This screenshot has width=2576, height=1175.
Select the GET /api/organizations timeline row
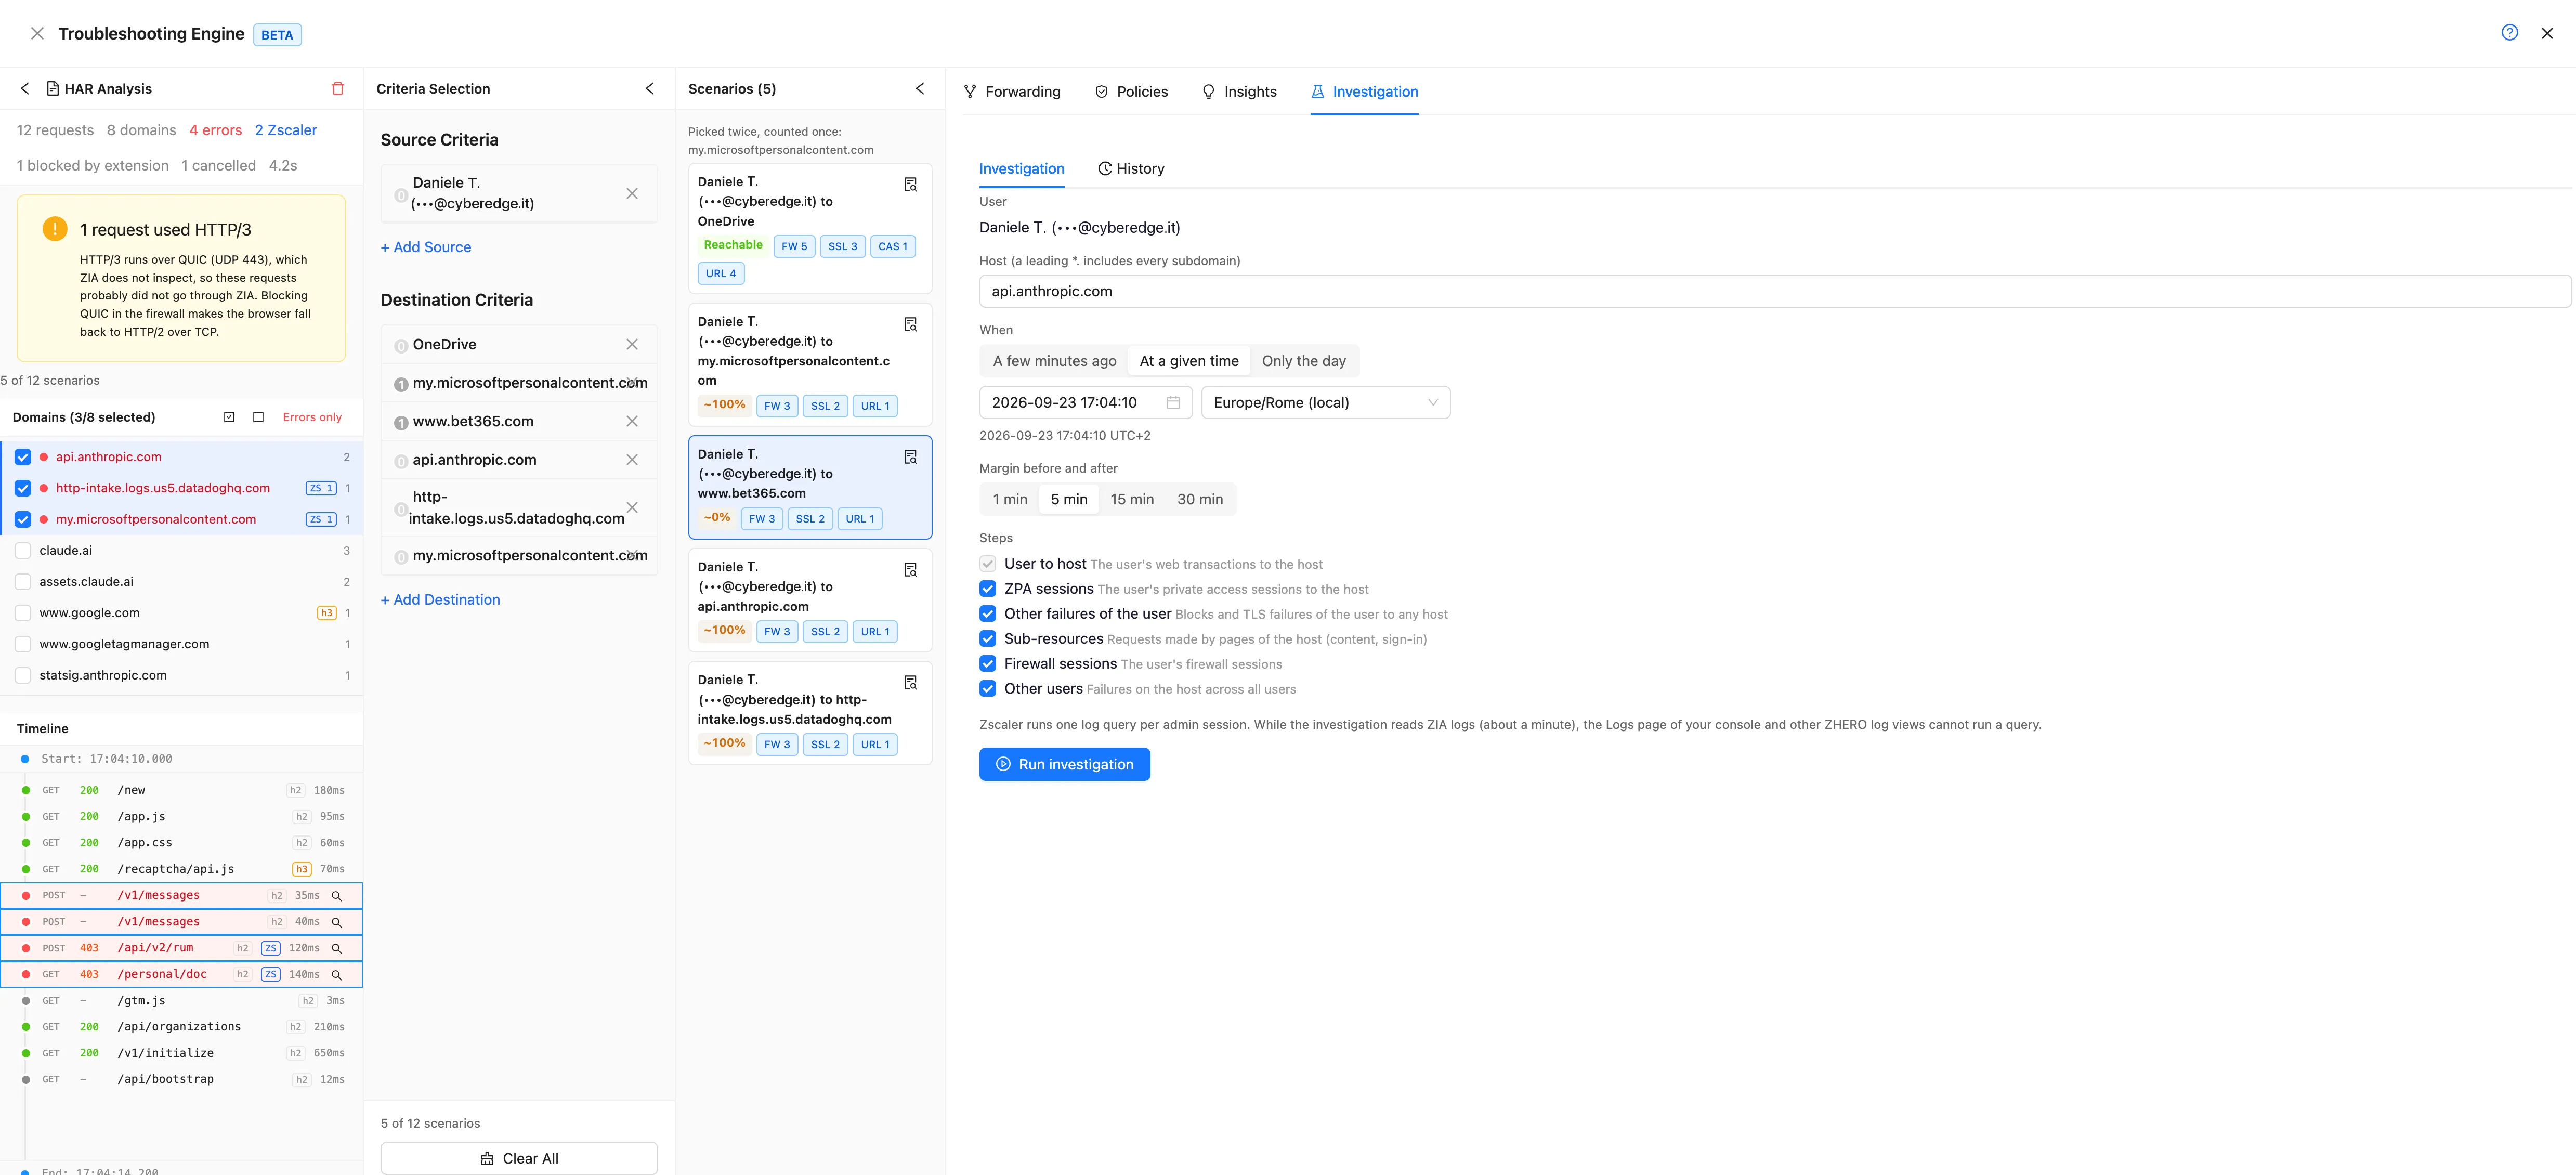182,1027
